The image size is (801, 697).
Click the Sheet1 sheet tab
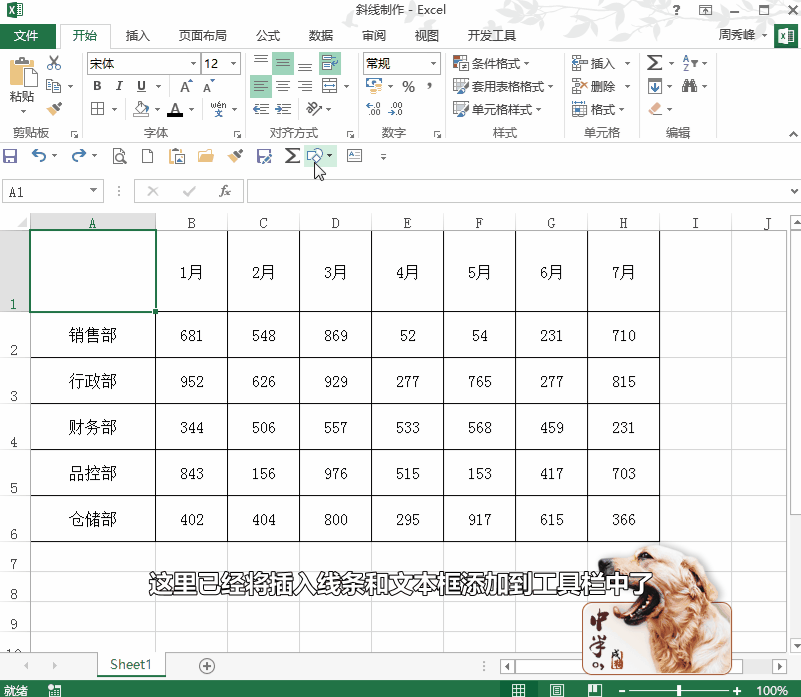131,664
